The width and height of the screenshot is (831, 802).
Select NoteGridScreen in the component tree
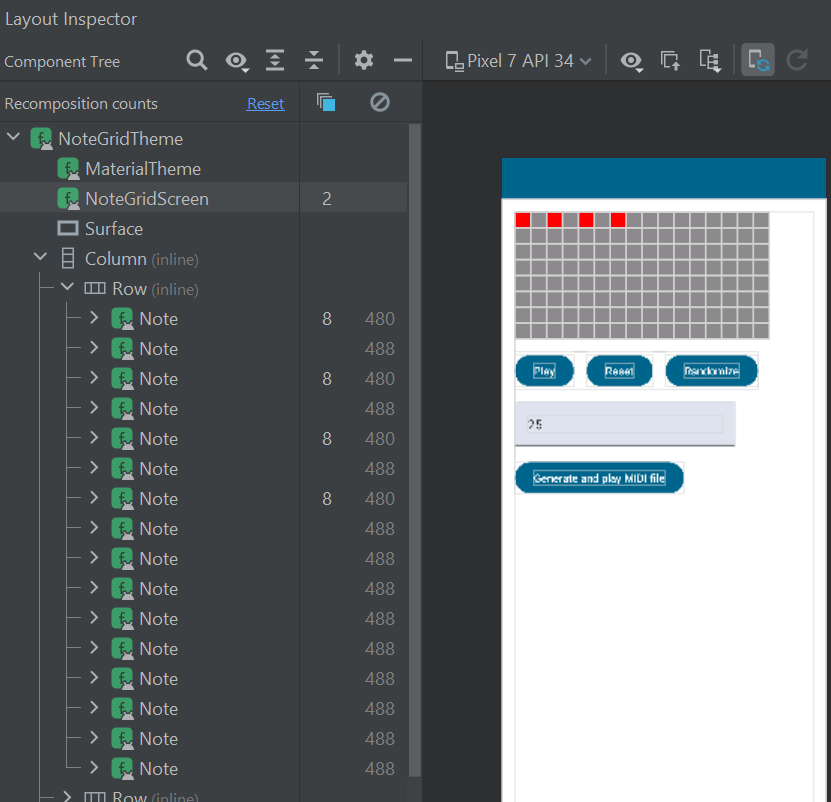tap(146, 199)
